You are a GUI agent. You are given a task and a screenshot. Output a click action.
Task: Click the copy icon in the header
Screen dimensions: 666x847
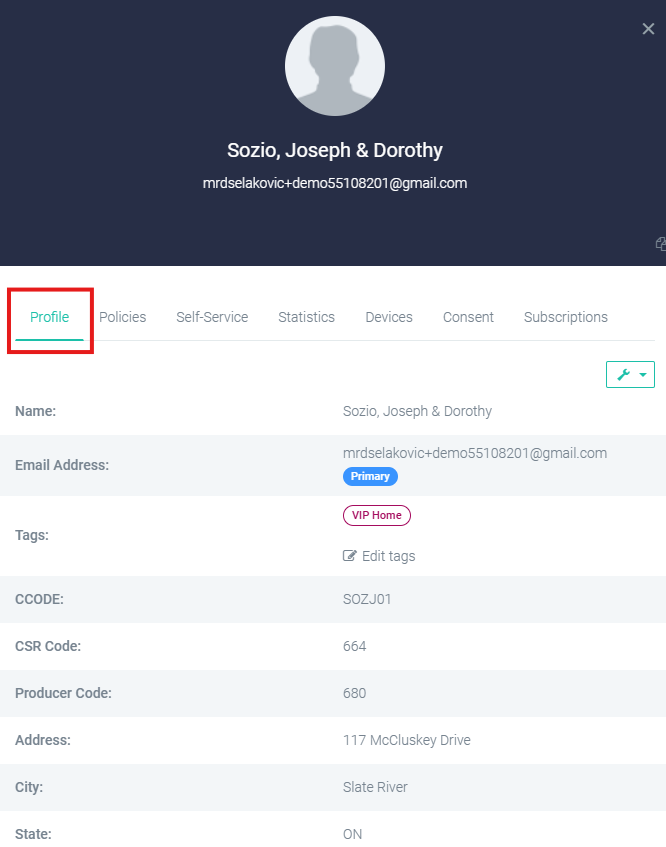[x=661, y=244]
